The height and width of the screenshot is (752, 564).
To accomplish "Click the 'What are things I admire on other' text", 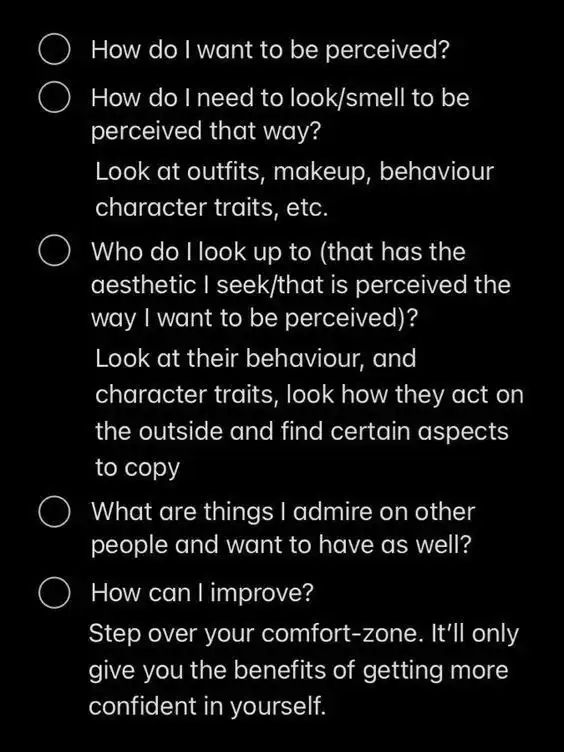I will pos(283,512).
